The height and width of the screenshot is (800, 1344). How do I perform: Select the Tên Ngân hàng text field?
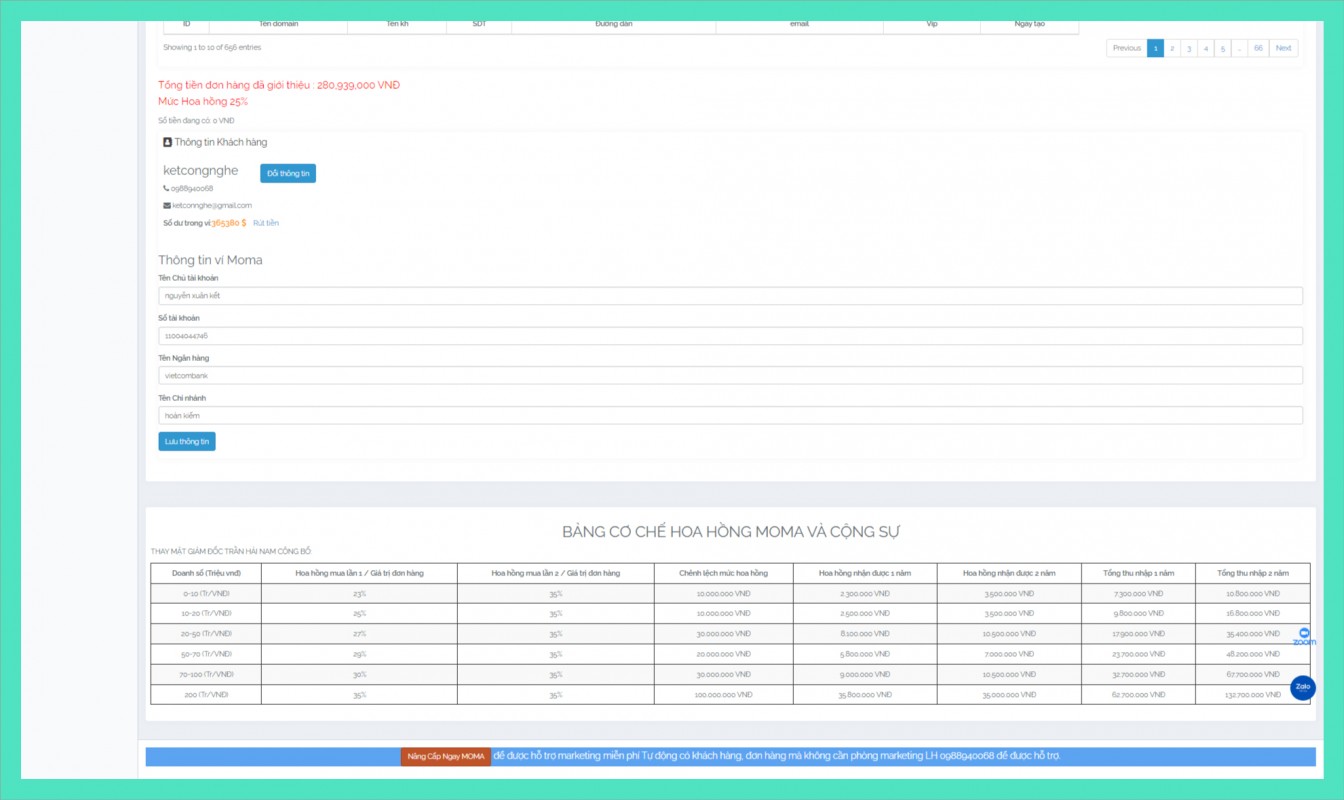click(730, 376)
